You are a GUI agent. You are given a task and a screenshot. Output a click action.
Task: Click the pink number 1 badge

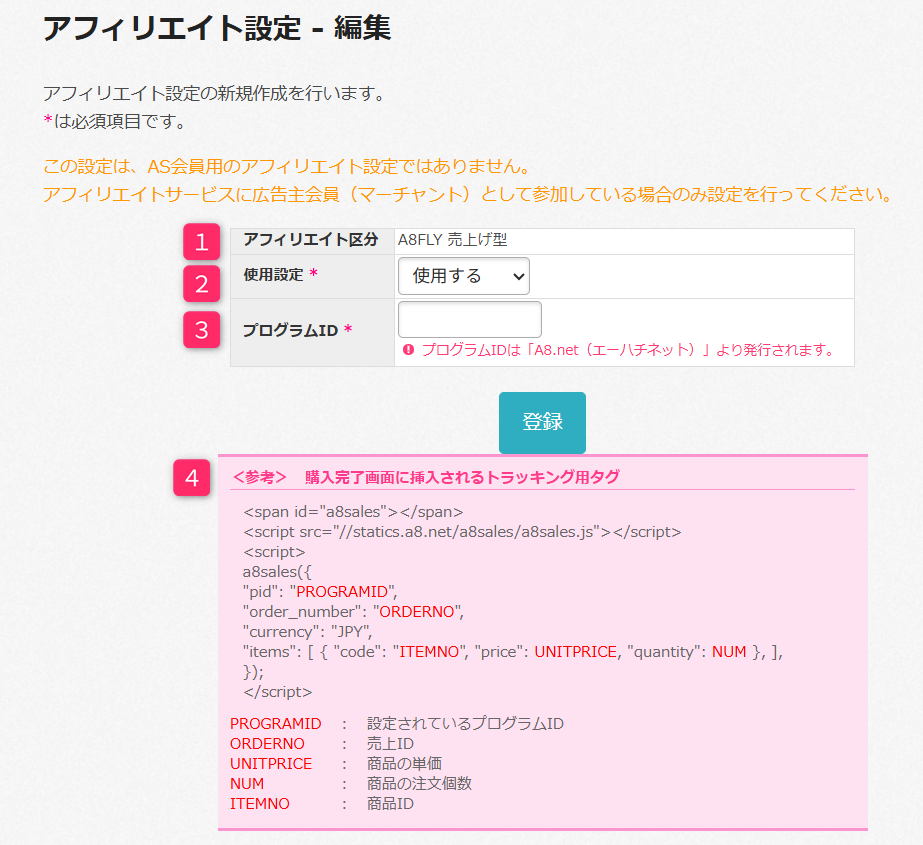(x=201, y=242)
